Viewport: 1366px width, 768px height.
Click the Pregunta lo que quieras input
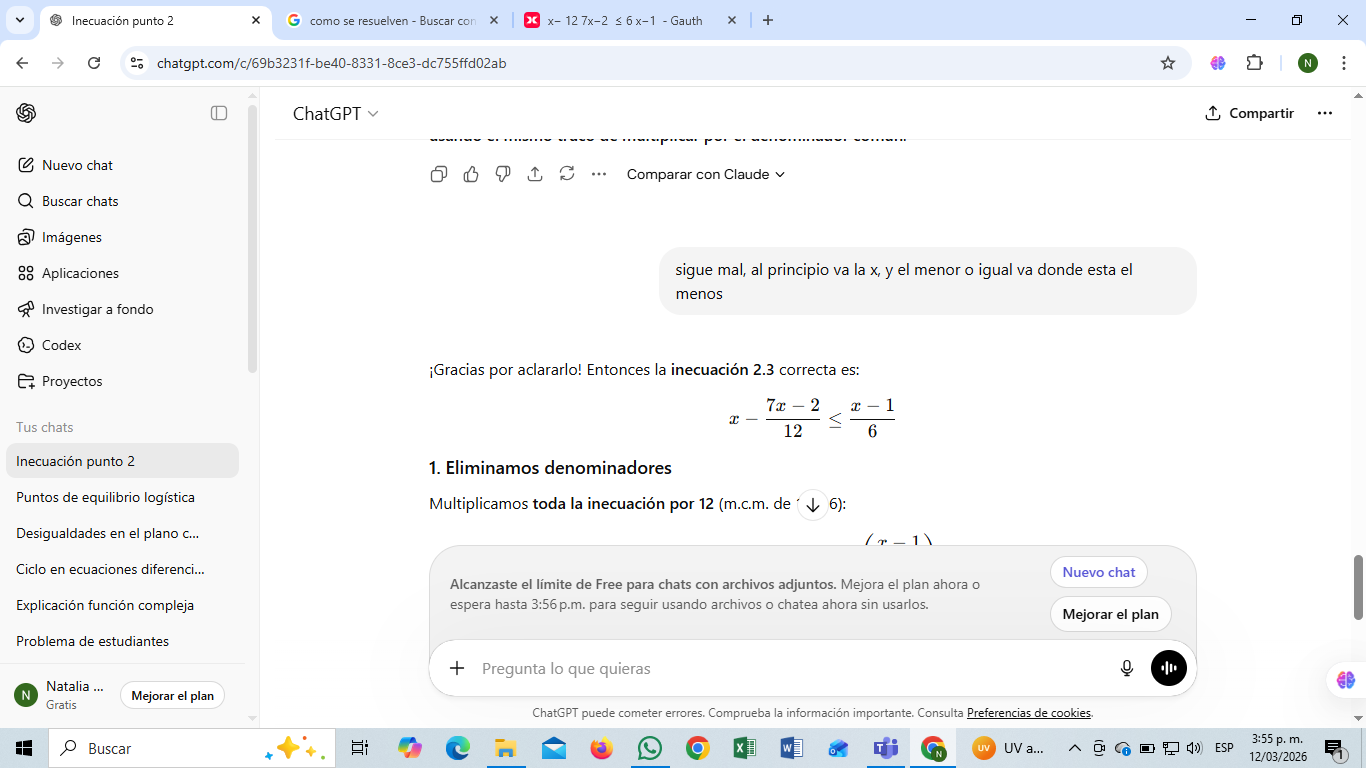point(780,668)
